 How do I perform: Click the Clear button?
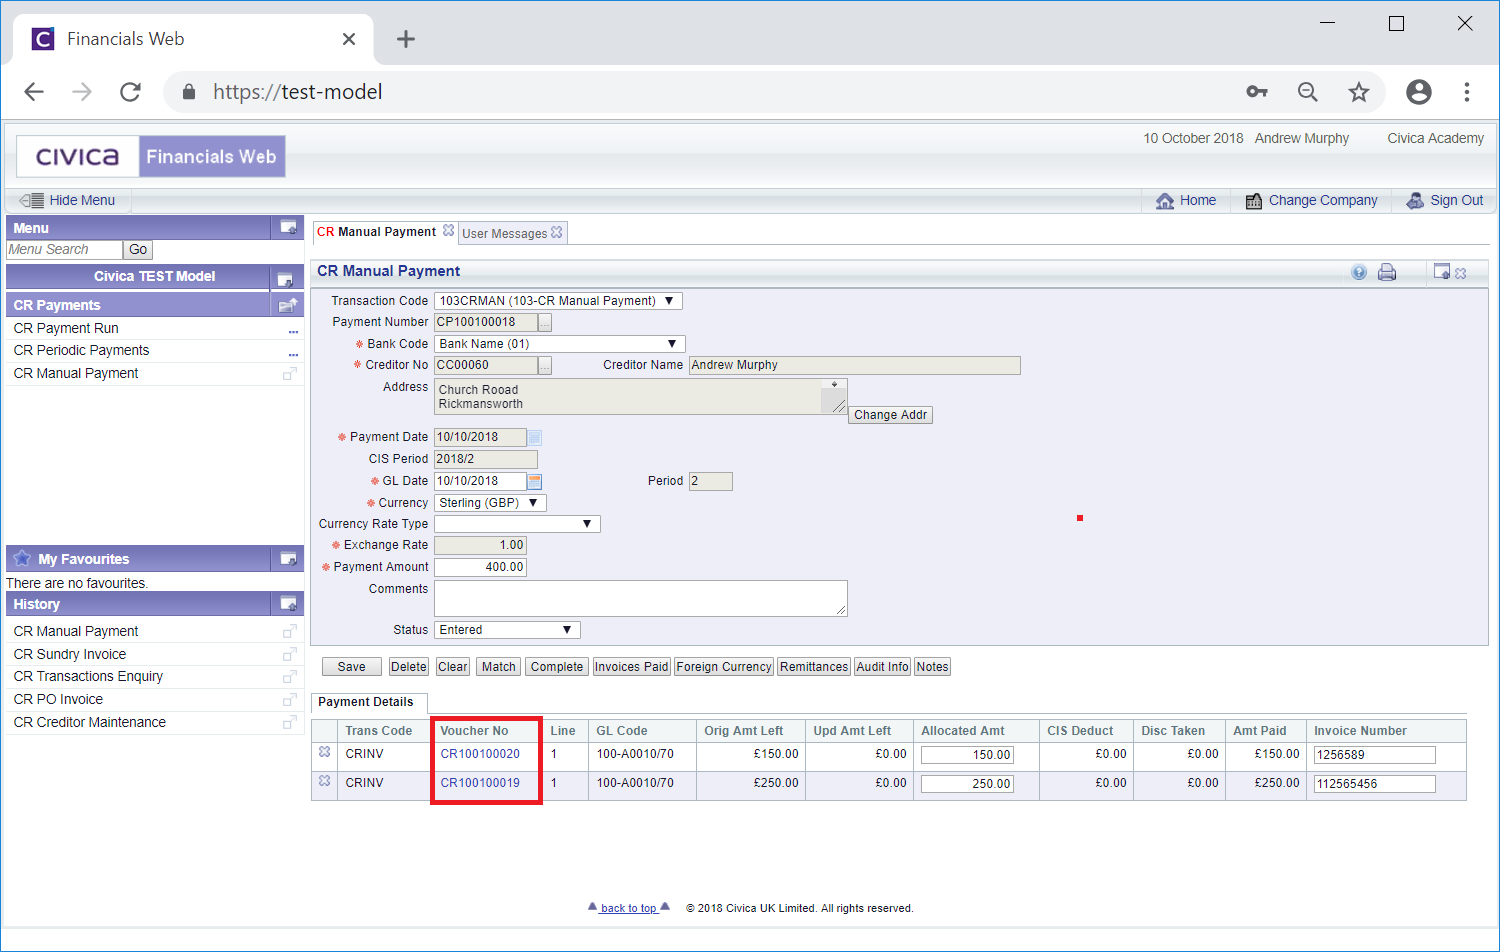coord(453,667)
